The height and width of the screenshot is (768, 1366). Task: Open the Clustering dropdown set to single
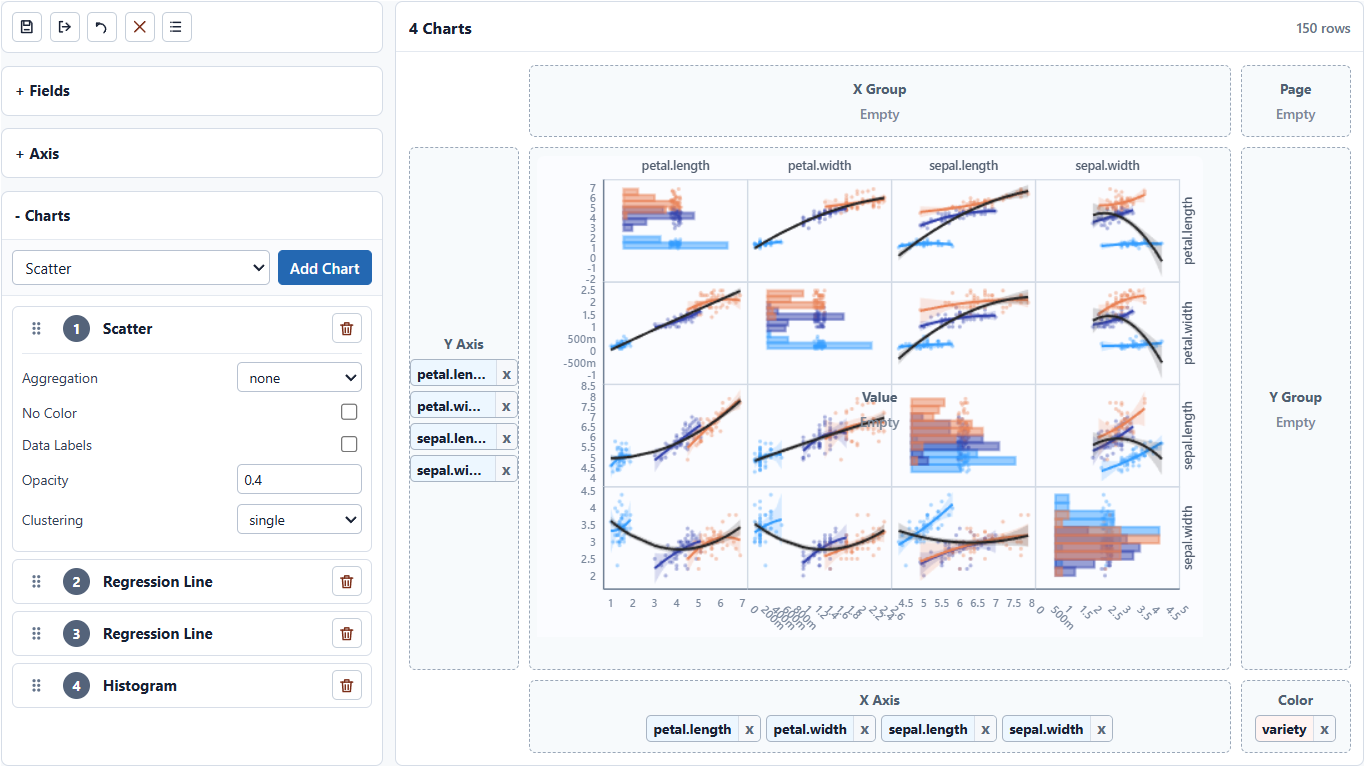pos(299,520)
